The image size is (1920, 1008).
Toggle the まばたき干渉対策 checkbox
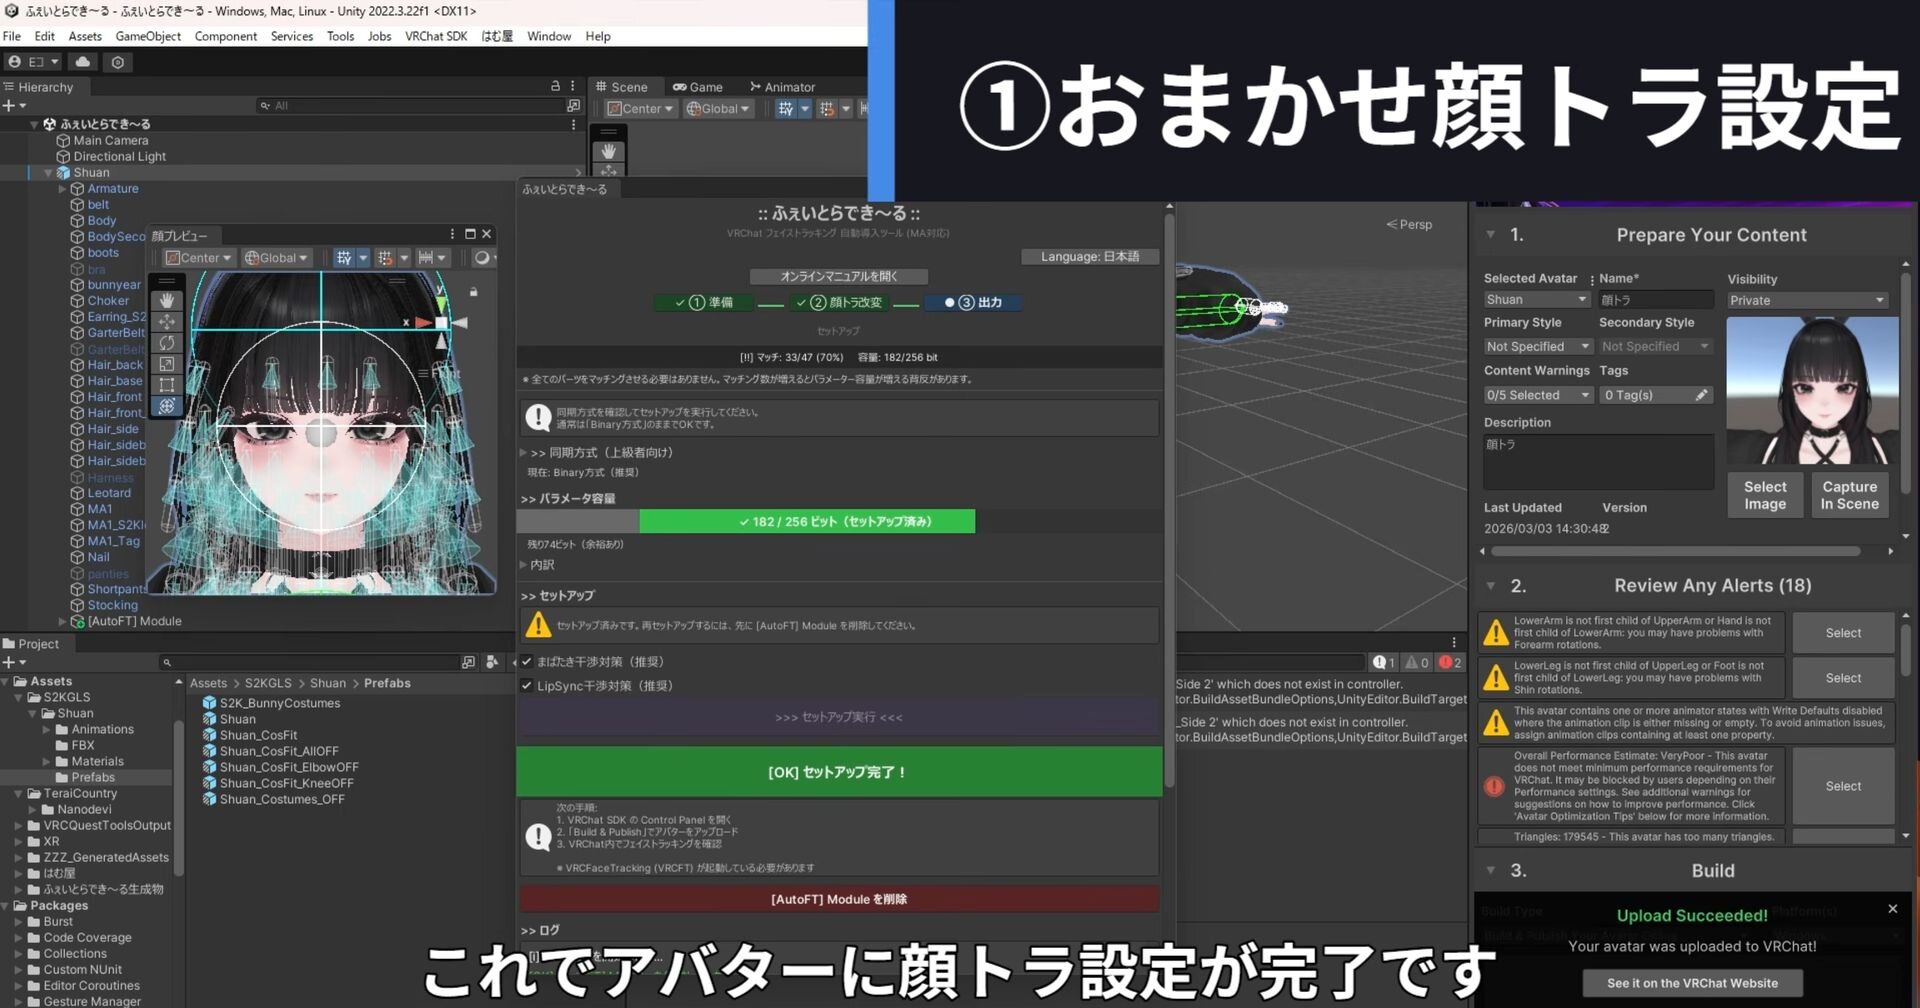527,662
